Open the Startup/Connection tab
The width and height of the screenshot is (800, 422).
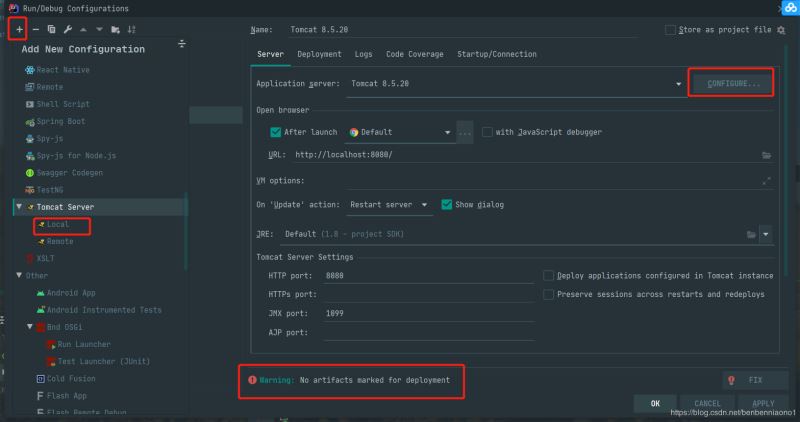(x=496, y=54)
